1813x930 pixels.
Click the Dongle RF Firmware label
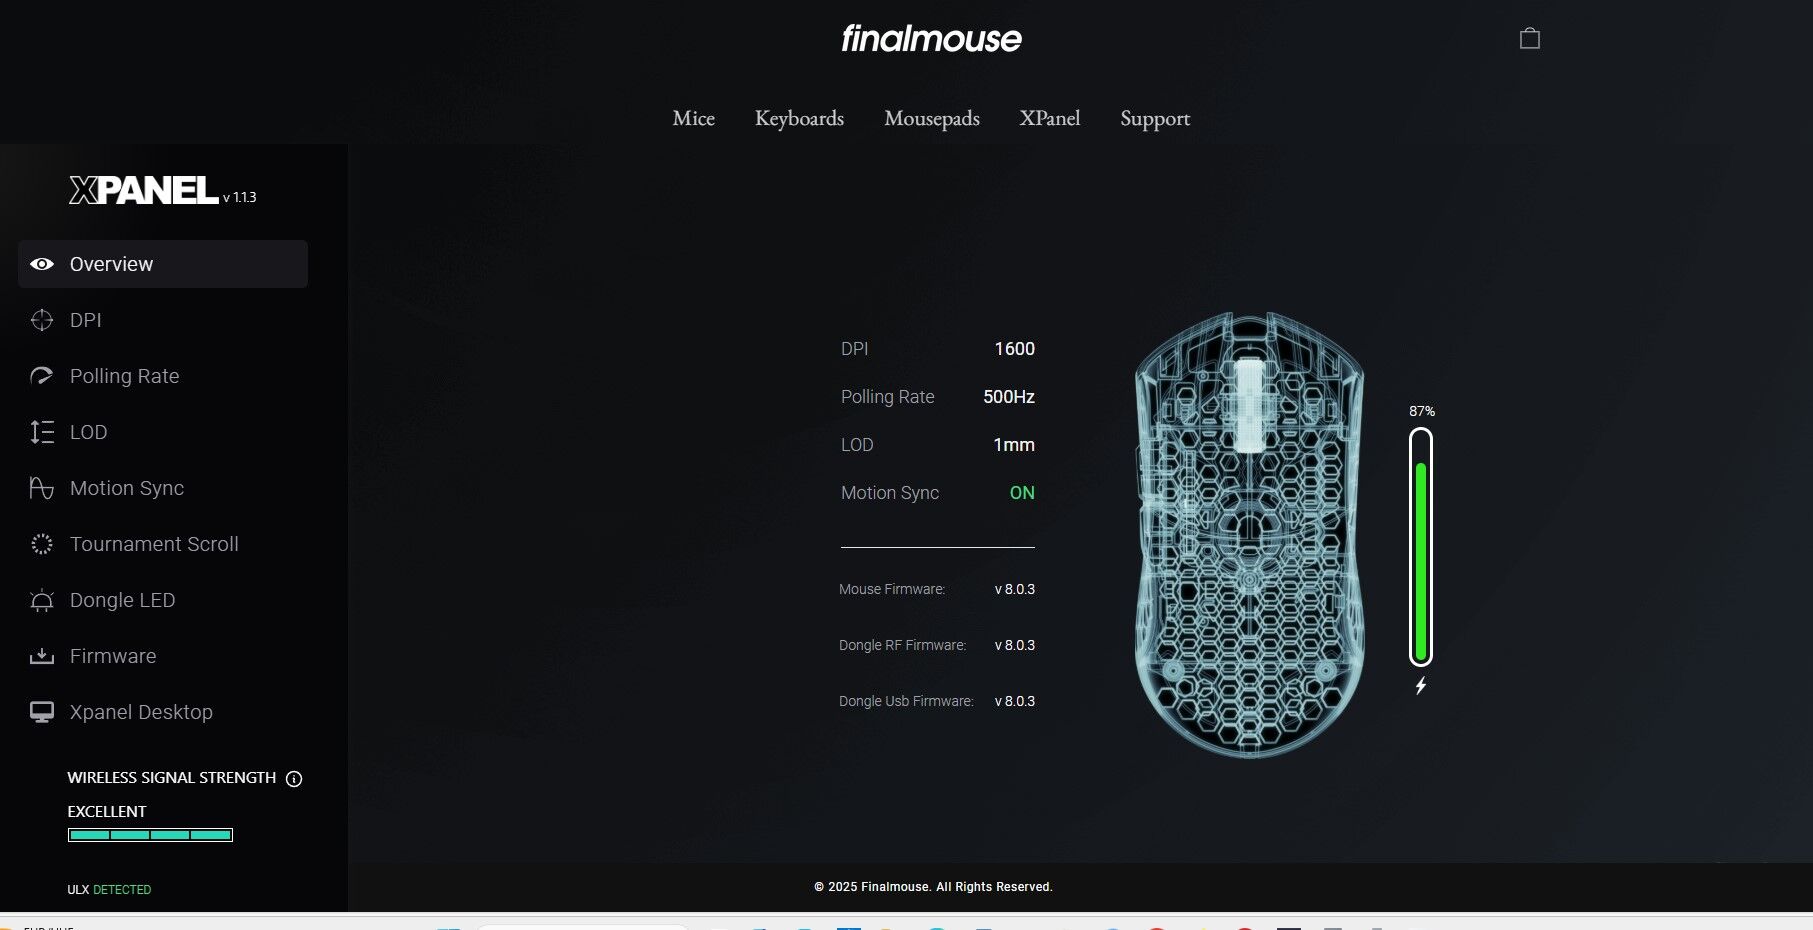tap(902, 645)
